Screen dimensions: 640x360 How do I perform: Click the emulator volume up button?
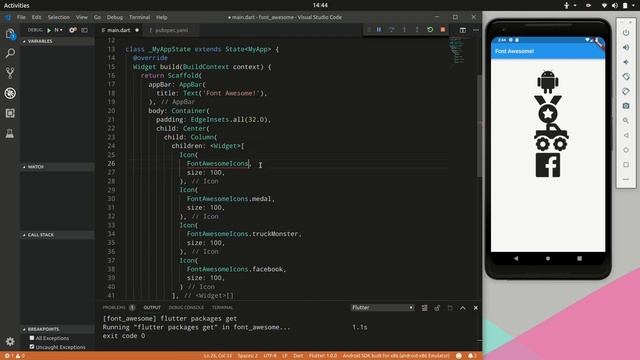tap(626, 47)
